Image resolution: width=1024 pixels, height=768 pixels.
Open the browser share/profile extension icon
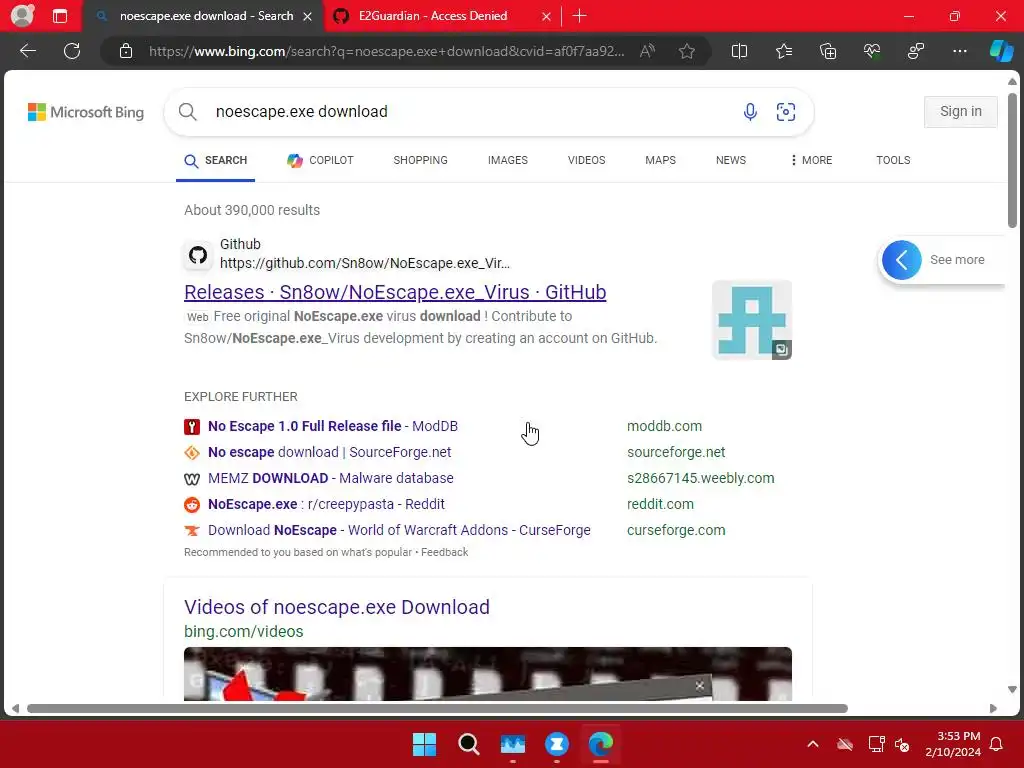pyautogui.click(x=916, y=51)
